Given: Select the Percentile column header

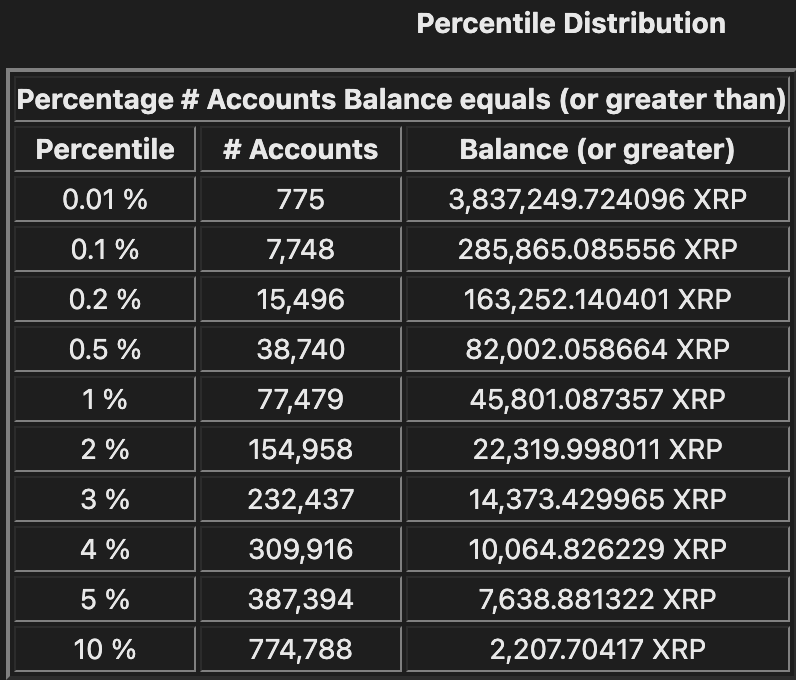Looking at the screenshot, I should (x=105, y=150).
